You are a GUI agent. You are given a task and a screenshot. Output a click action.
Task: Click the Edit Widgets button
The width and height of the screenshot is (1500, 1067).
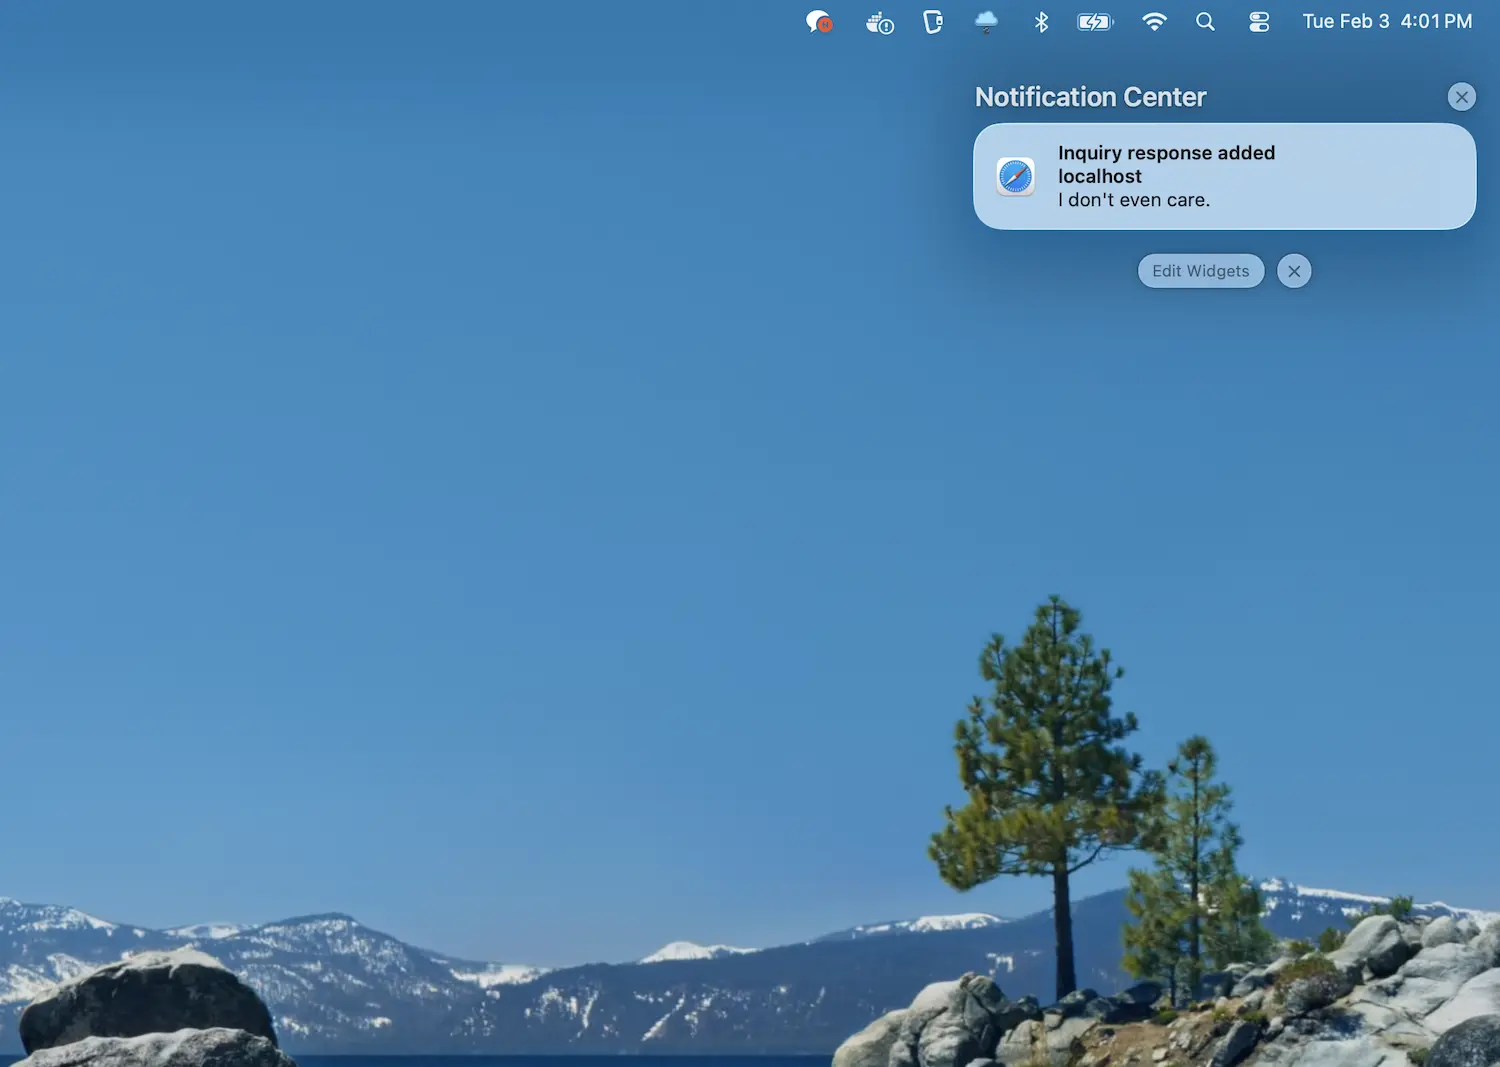click(1200, 271)
